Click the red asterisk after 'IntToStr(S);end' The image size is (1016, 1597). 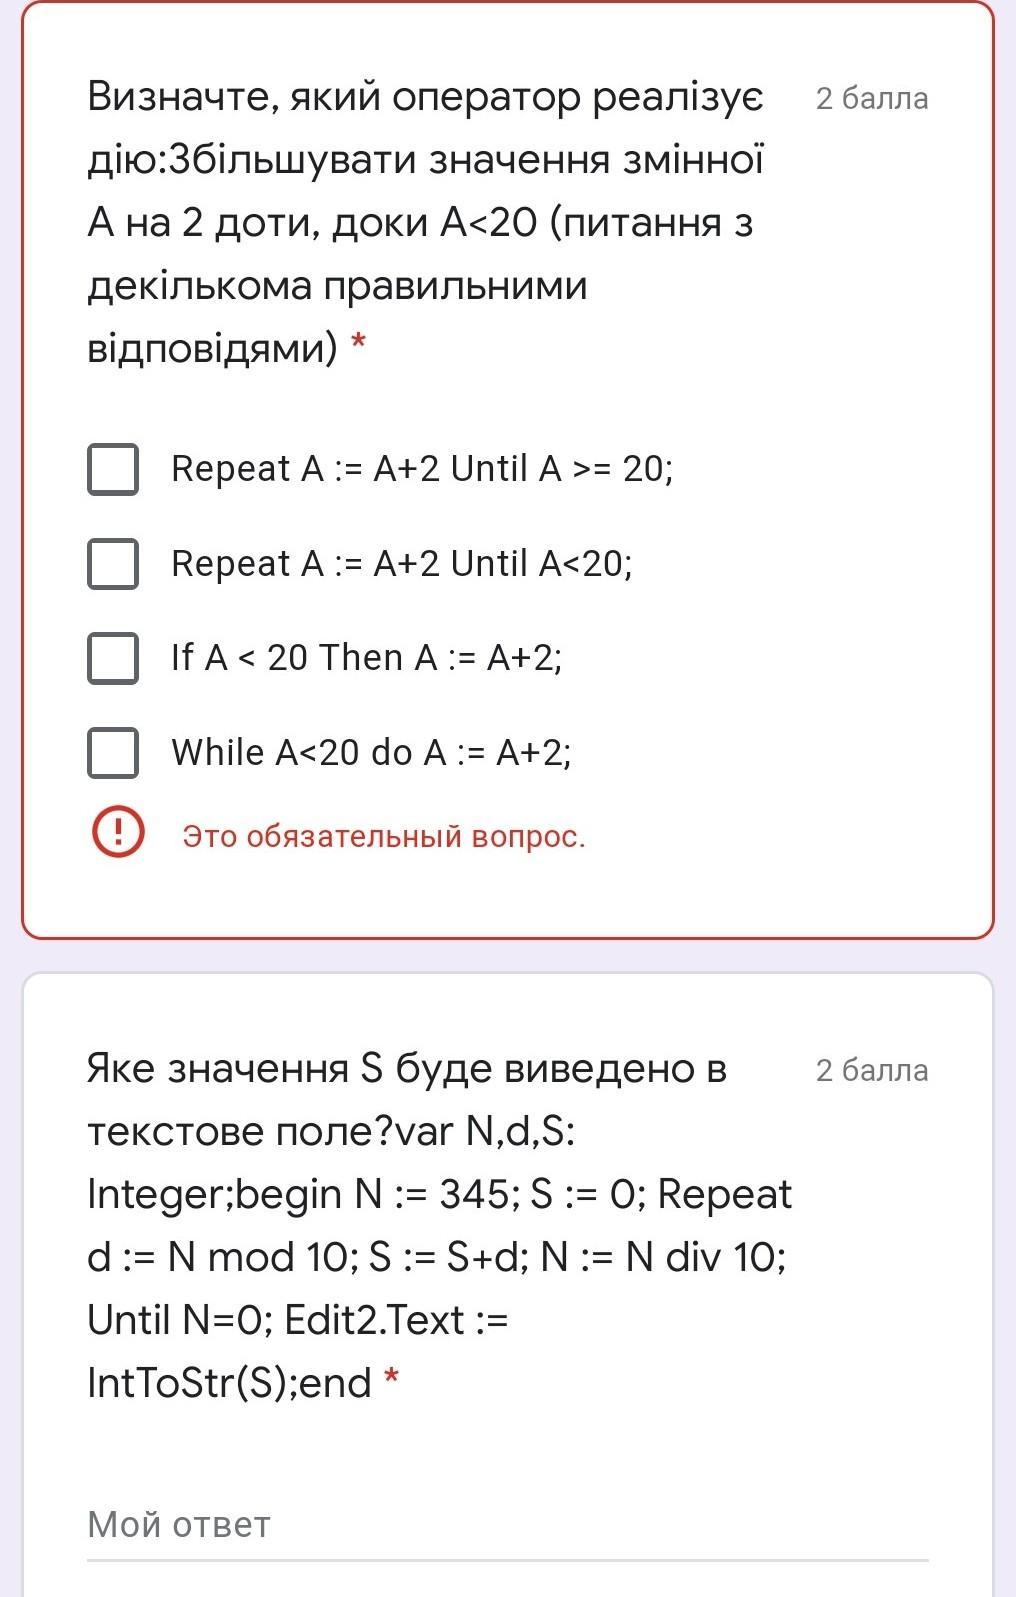391,1381
